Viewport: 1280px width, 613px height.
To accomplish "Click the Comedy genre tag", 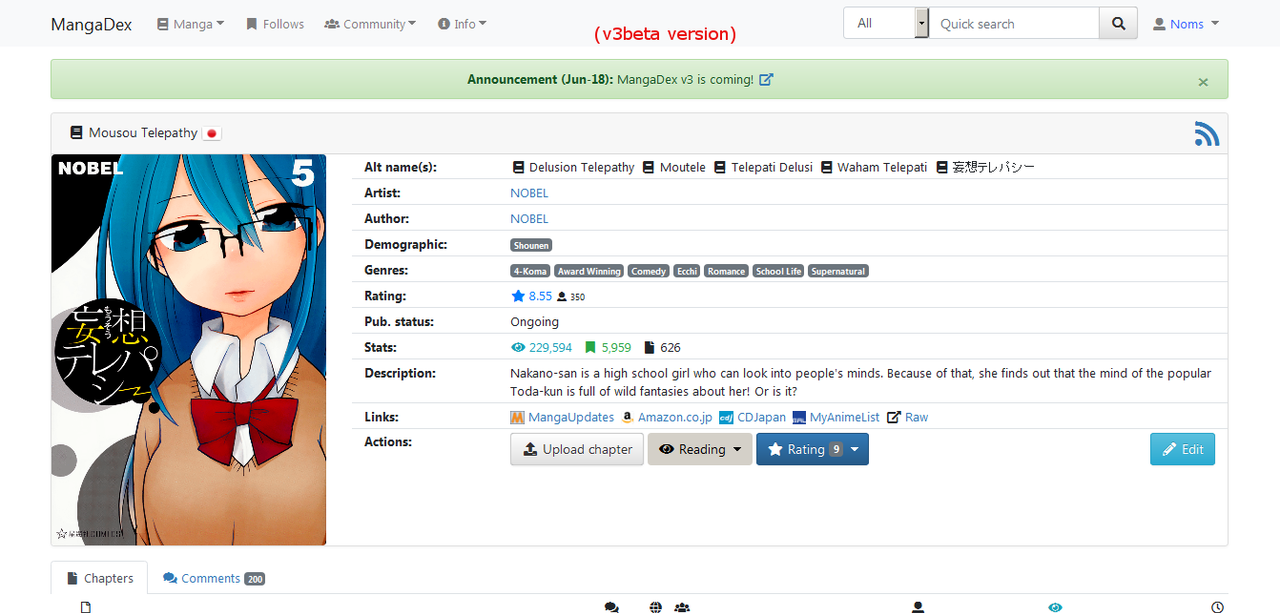I will coord(649,271).
